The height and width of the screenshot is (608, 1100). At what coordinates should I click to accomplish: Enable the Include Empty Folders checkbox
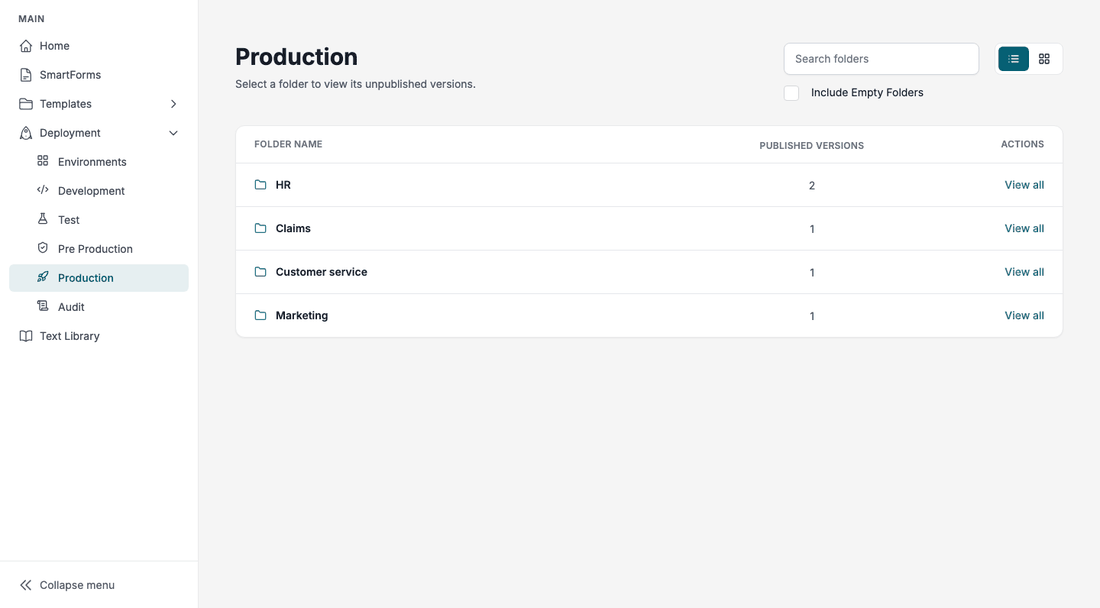[791, 93]
